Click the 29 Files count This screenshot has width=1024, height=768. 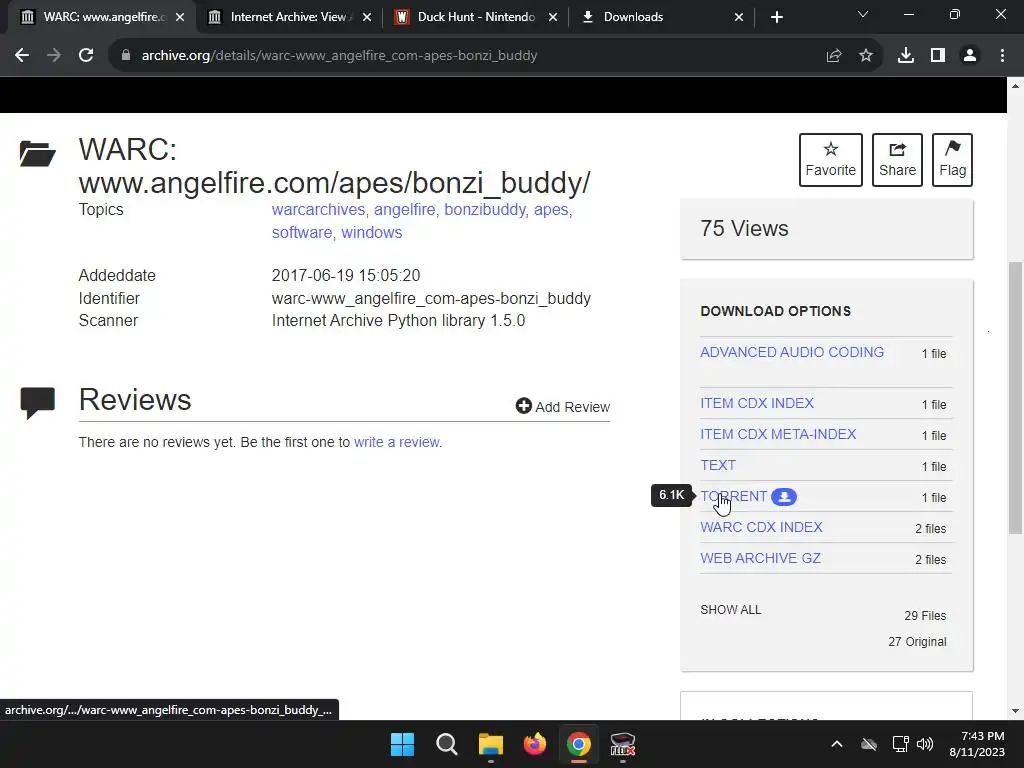925,616
